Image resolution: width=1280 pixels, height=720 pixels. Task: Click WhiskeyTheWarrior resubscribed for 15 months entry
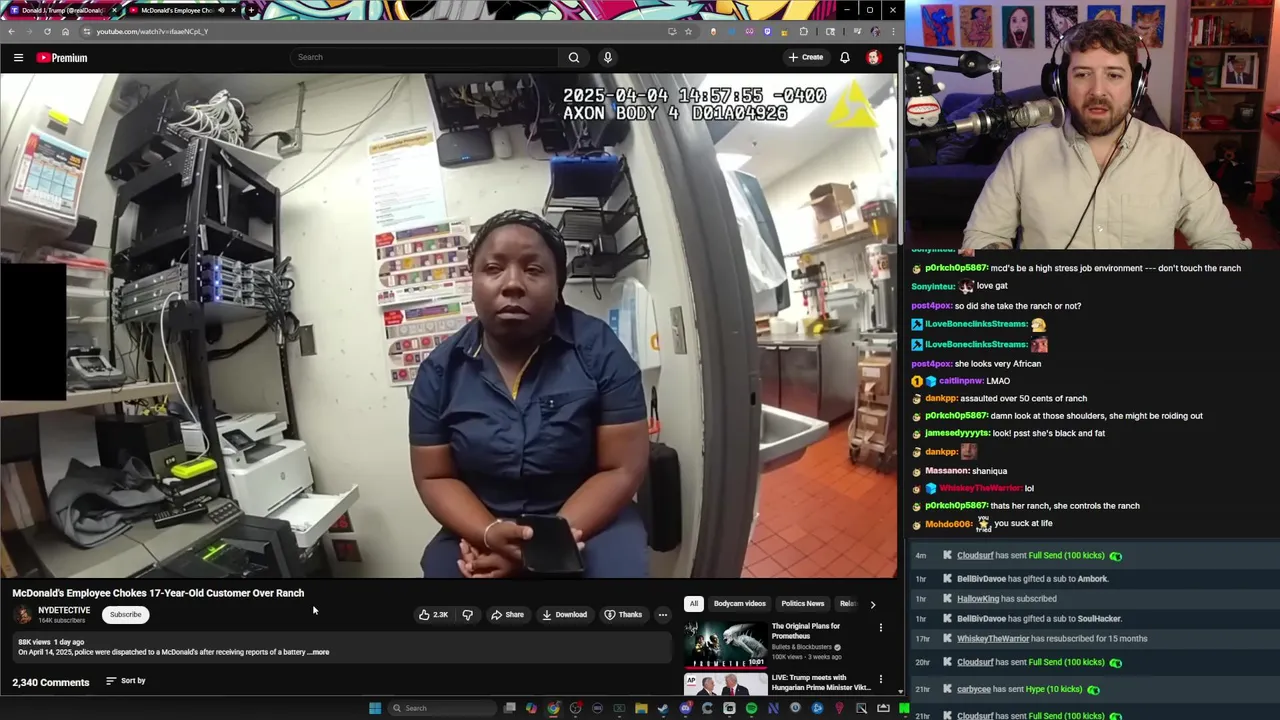coord(1052,639)
